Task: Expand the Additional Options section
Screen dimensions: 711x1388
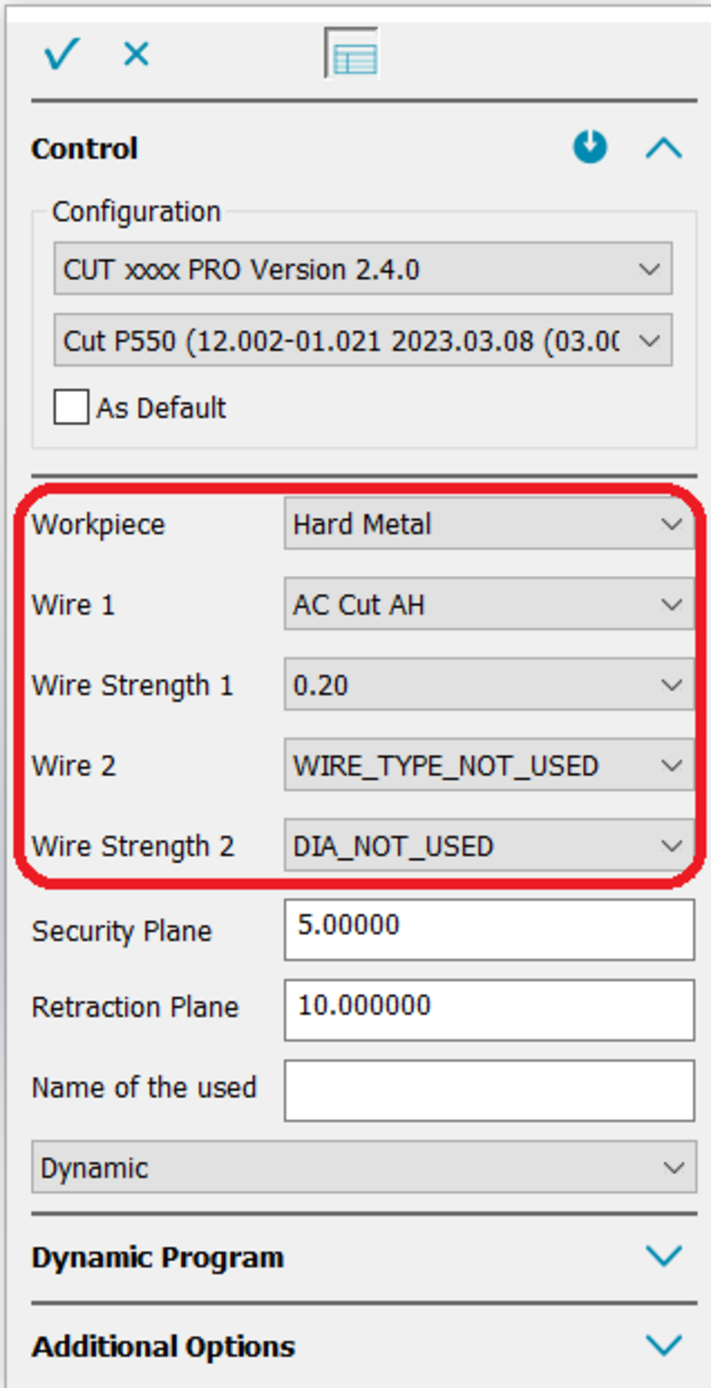Action: 663,1345
